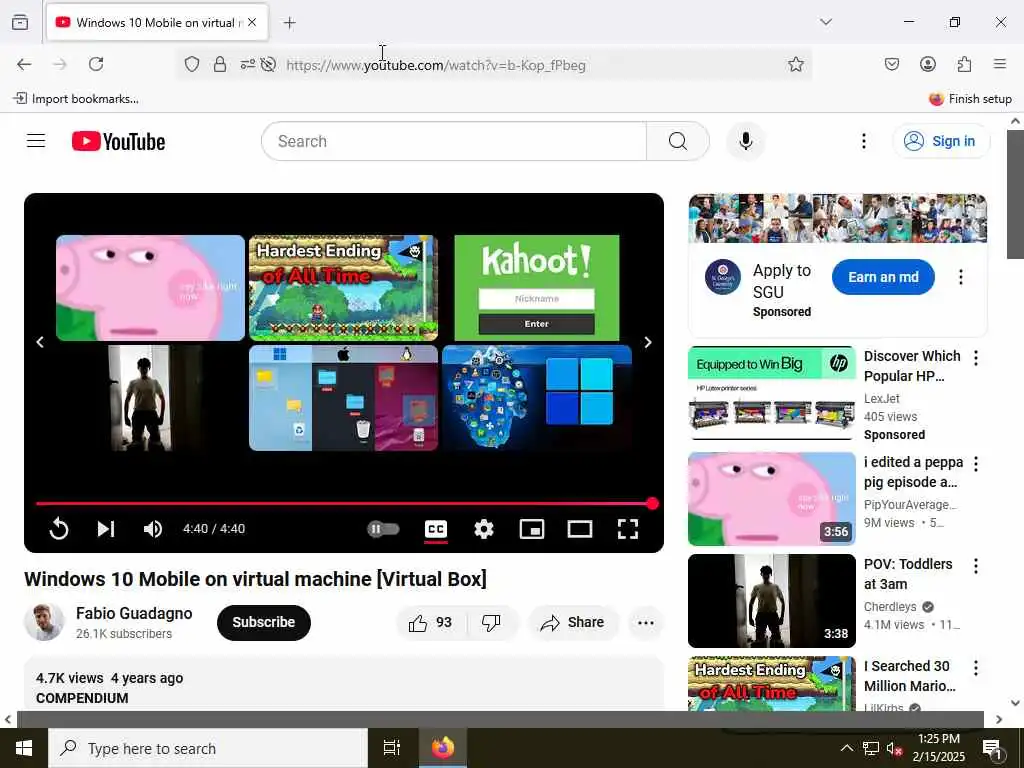Click Firefox icon on the taskbar
Image resolution: width=1024 pixels, height=768 pixels.
pyautogui.click(x=442, y=748)
